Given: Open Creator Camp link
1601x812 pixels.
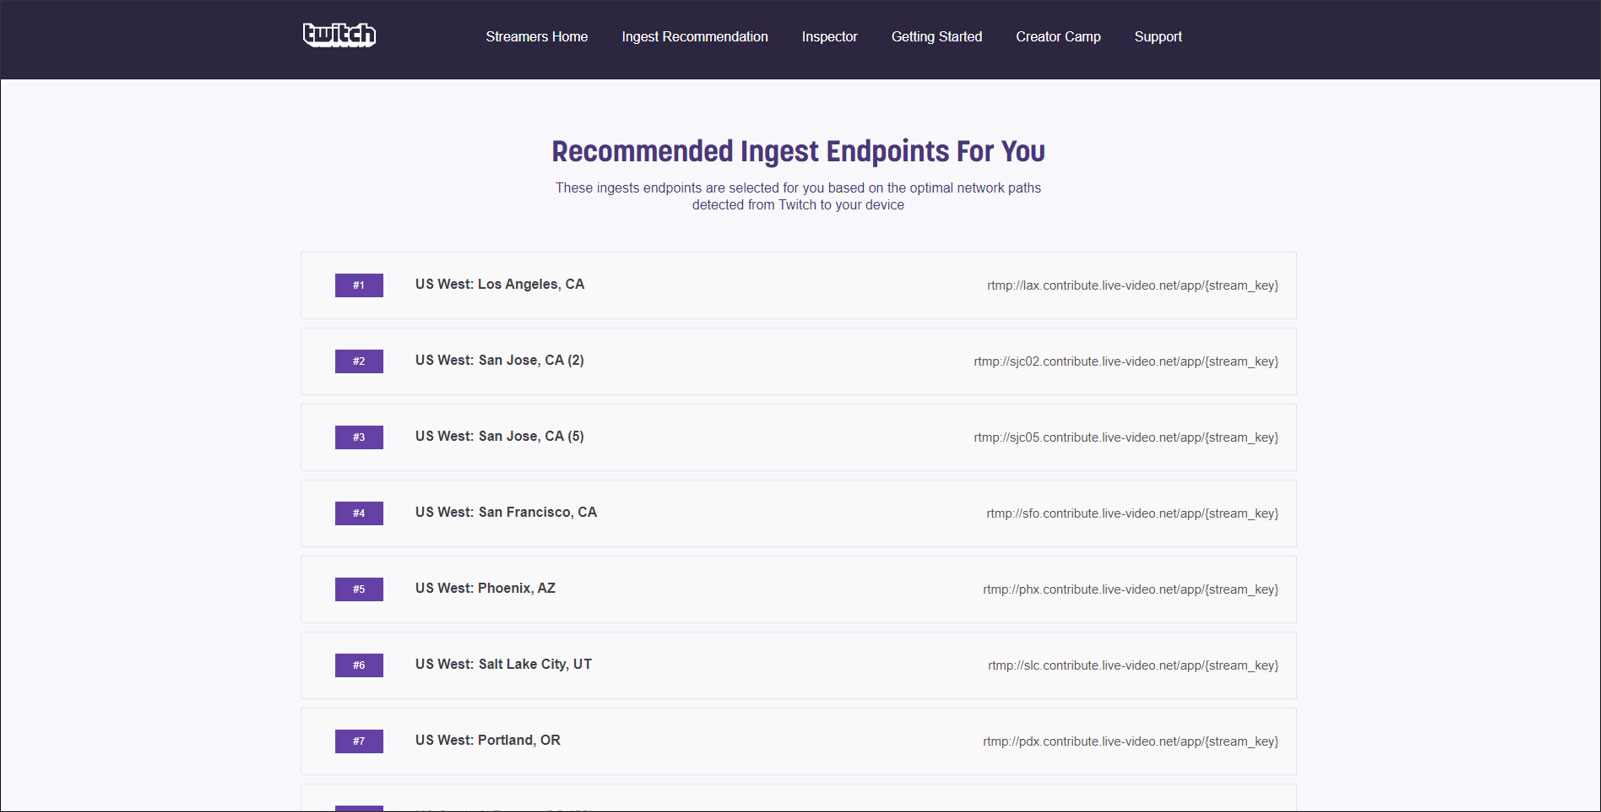Looking at the screenshot, I should [x=1058, y=37].
